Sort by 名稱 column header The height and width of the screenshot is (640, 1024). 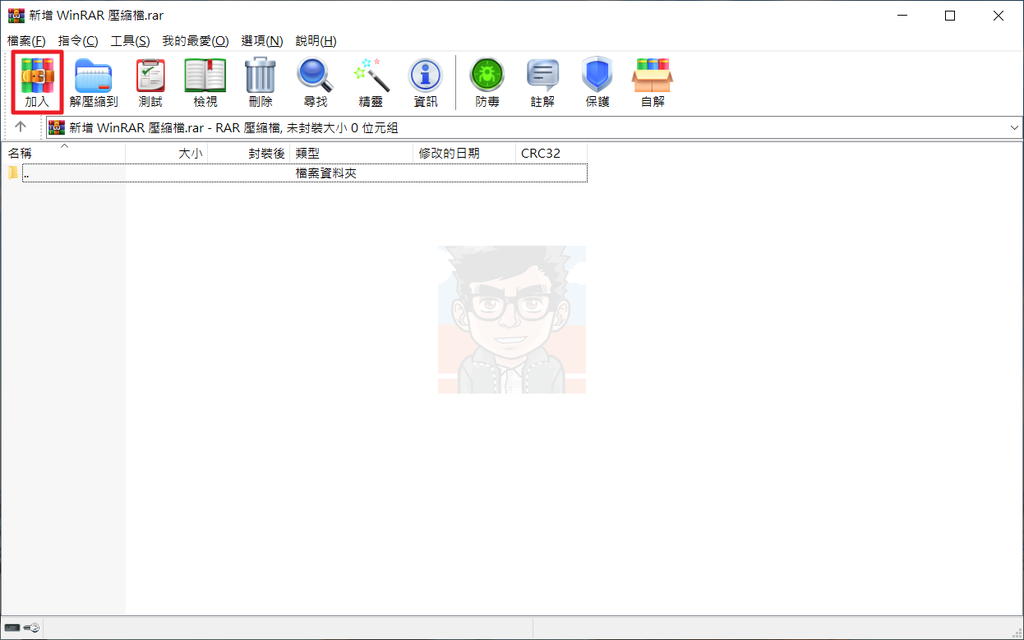pyautogui.click(x=63, y=153)
